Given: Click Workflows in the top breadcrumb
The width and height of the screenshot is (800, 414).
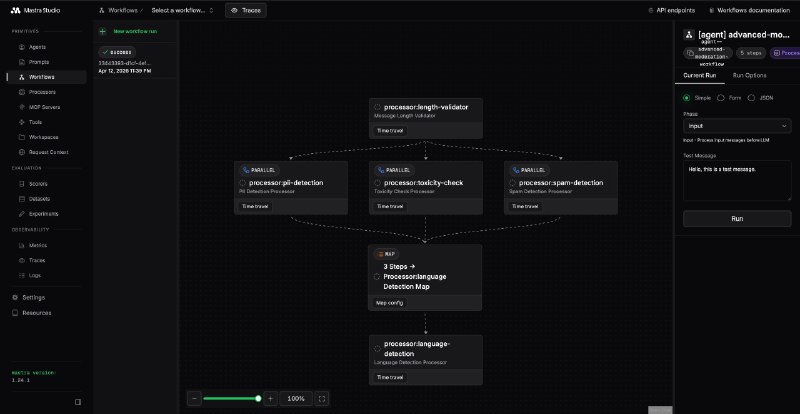Looking at the screenshot, I should (x=125, y=10).
